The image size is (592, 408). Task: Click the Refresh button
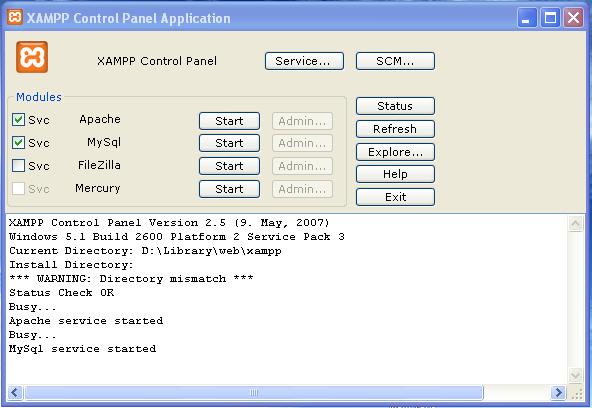point(395,129)
